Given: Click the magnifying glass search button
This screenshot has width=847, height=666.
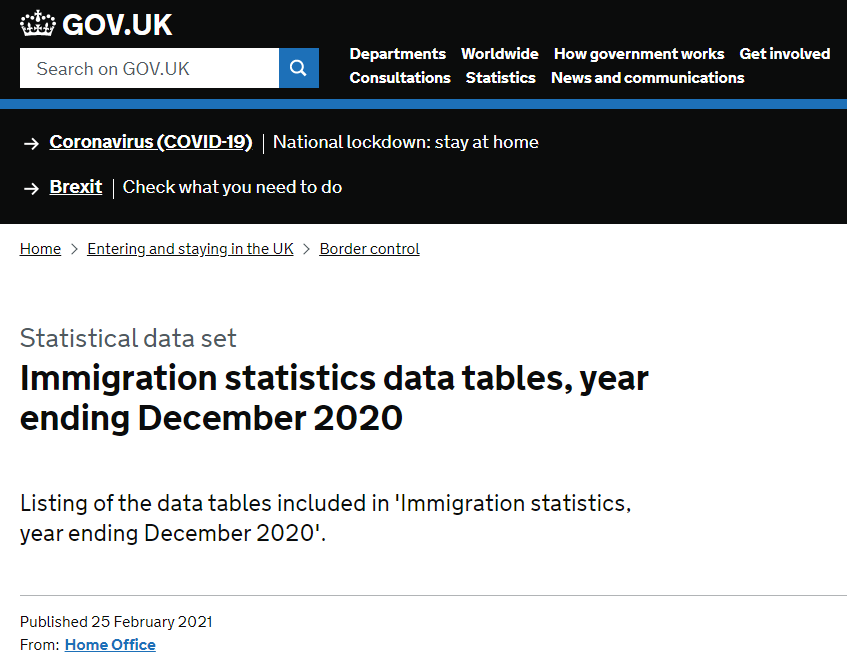Looking at the screenshot, I should pos(298,68).
